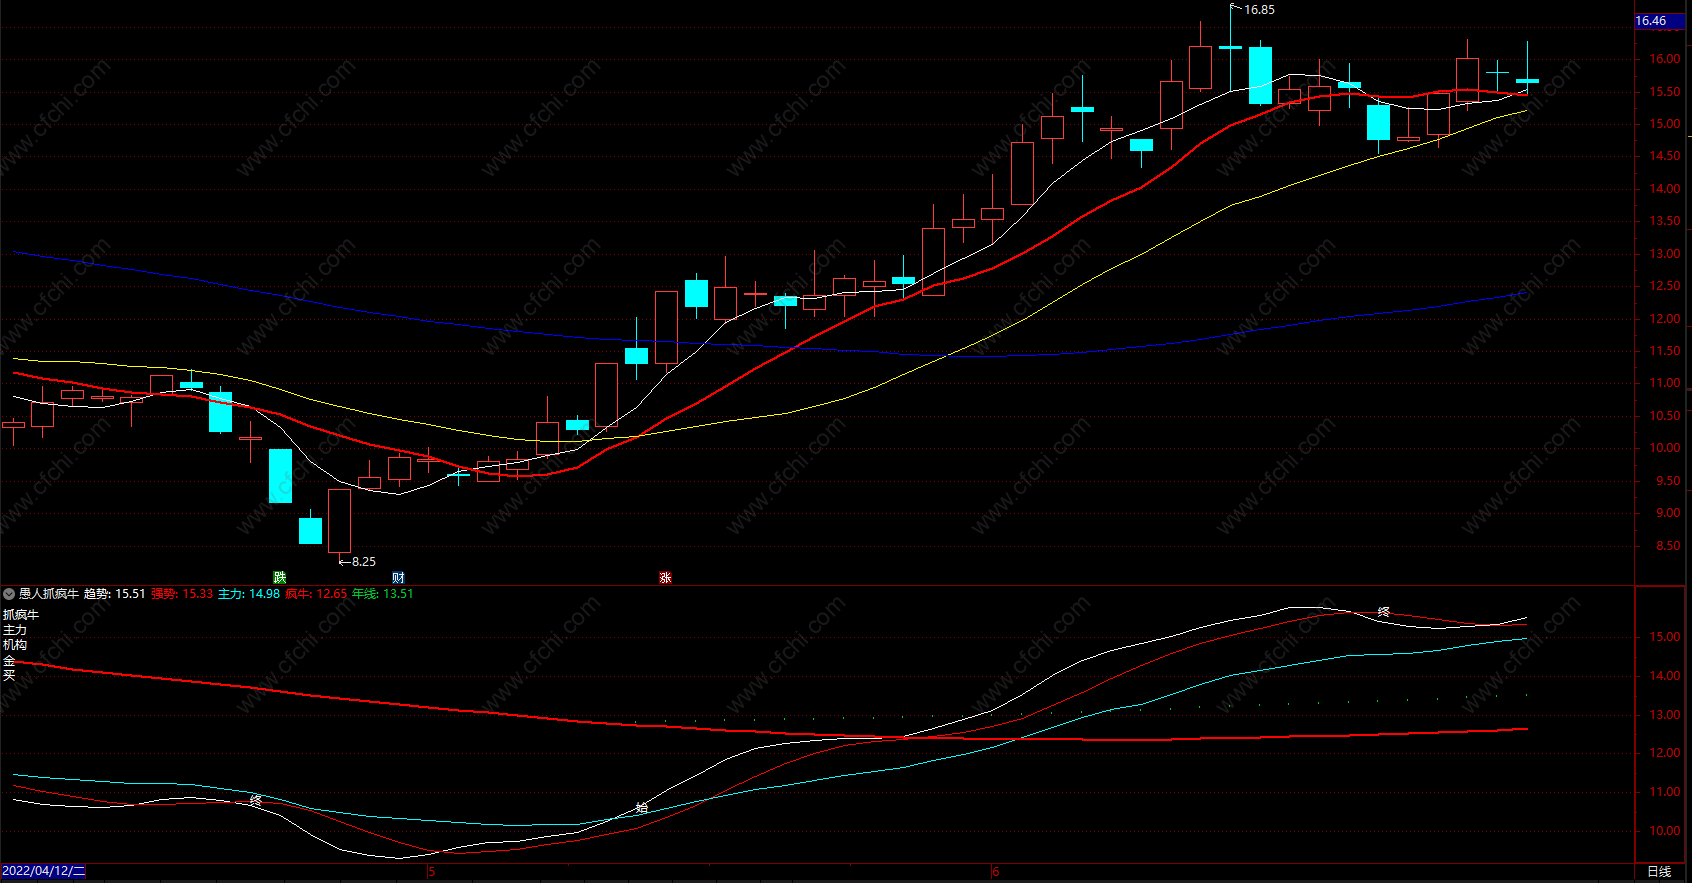Collapse the 愚人抓疯牛 indicator panel arrow

tap(9, 594)
